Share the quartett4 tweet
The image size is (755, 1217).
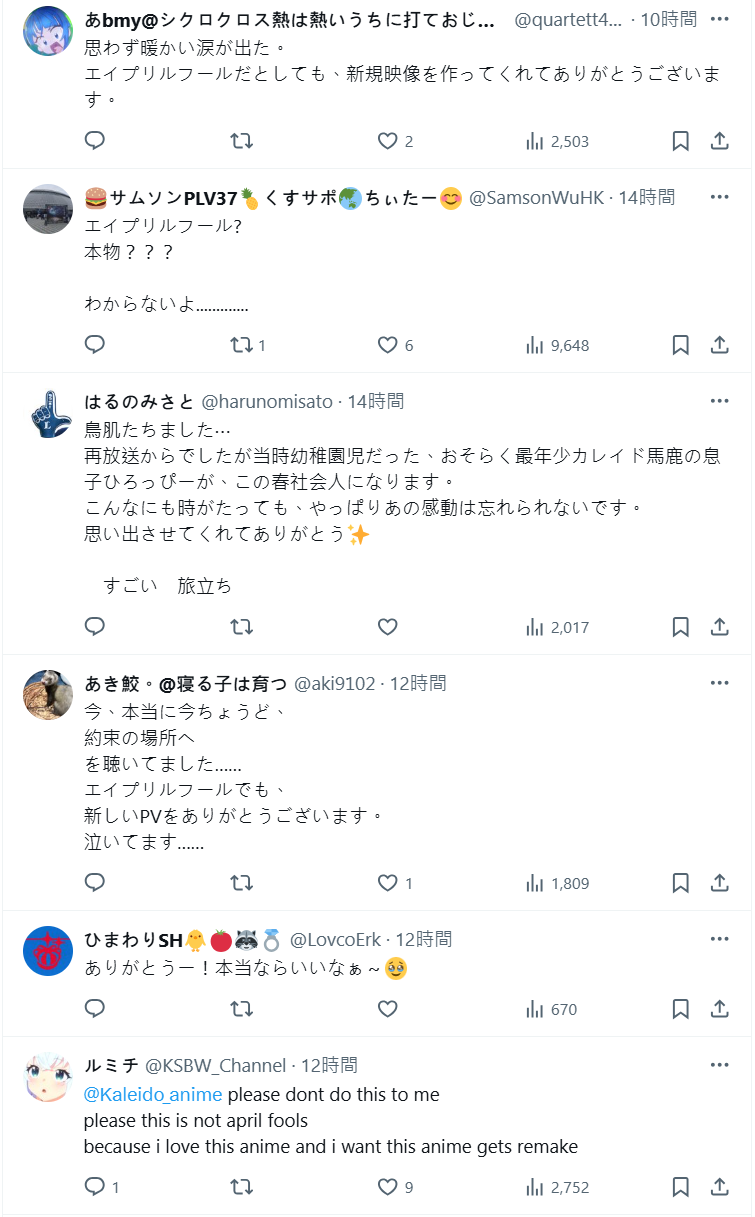[719, 141]
